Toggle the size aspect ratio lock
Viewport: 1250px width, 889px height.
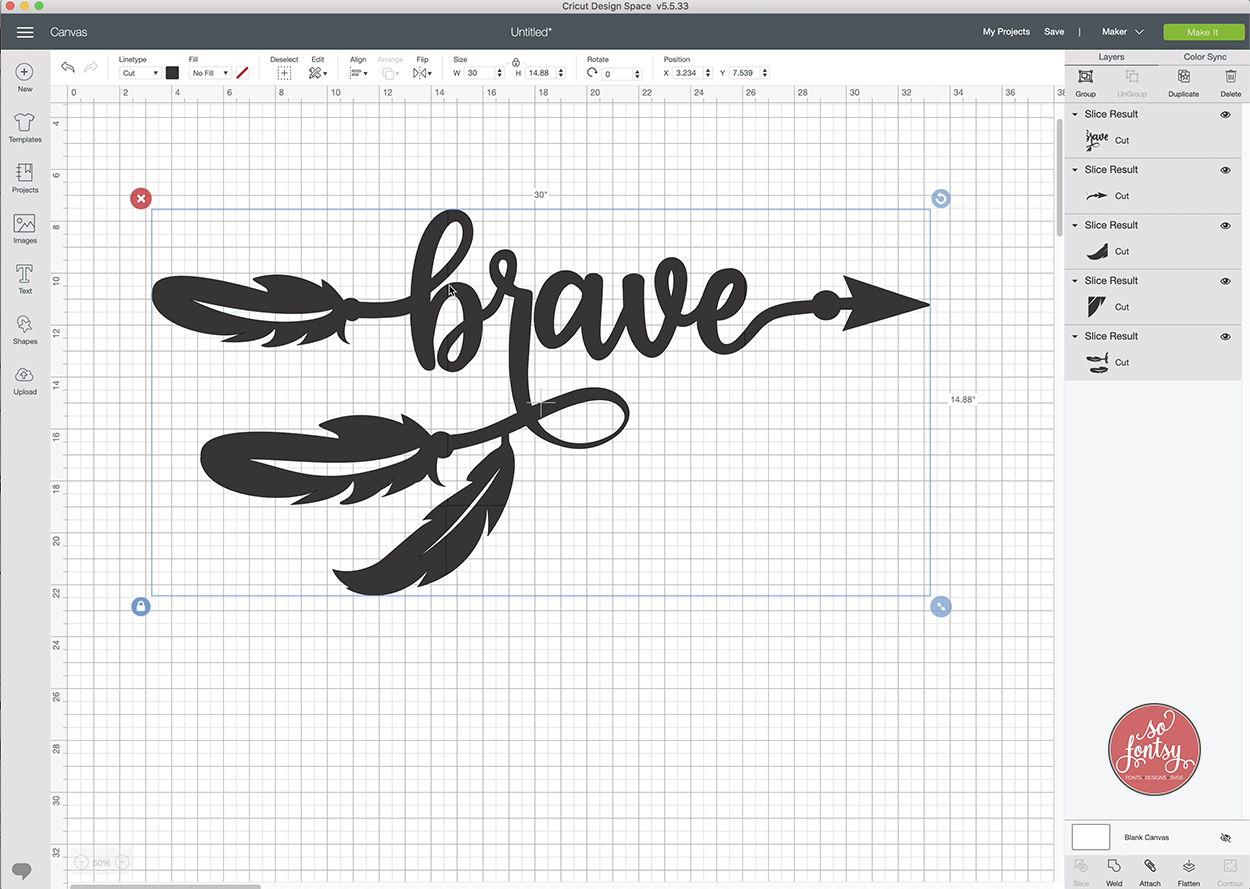click(x=516, y=62)
